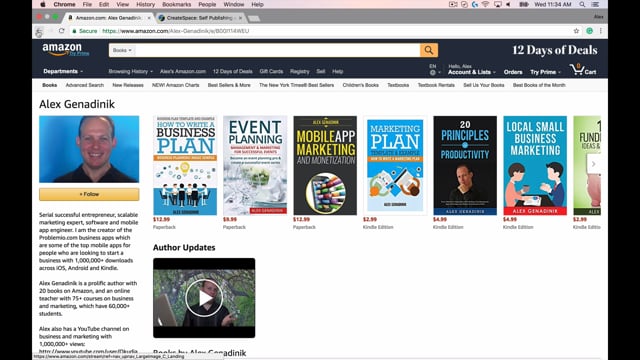Click the 12 Days of Deals banner
The height and width of the screenshot is (360, 640).
tap(554, 50)
